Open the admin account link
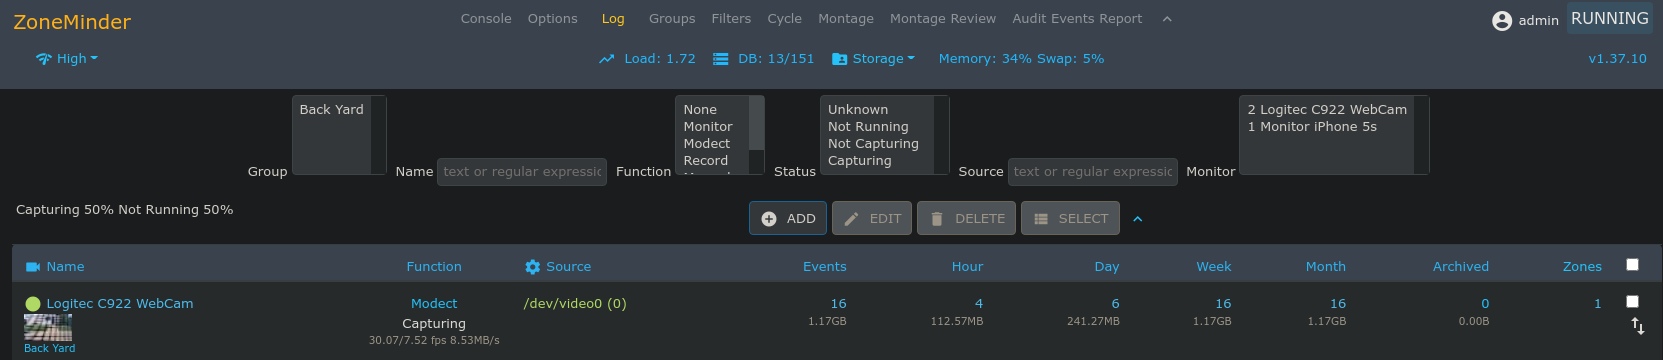This screenshot has width=1663, height=360. tap(1538, 21)
